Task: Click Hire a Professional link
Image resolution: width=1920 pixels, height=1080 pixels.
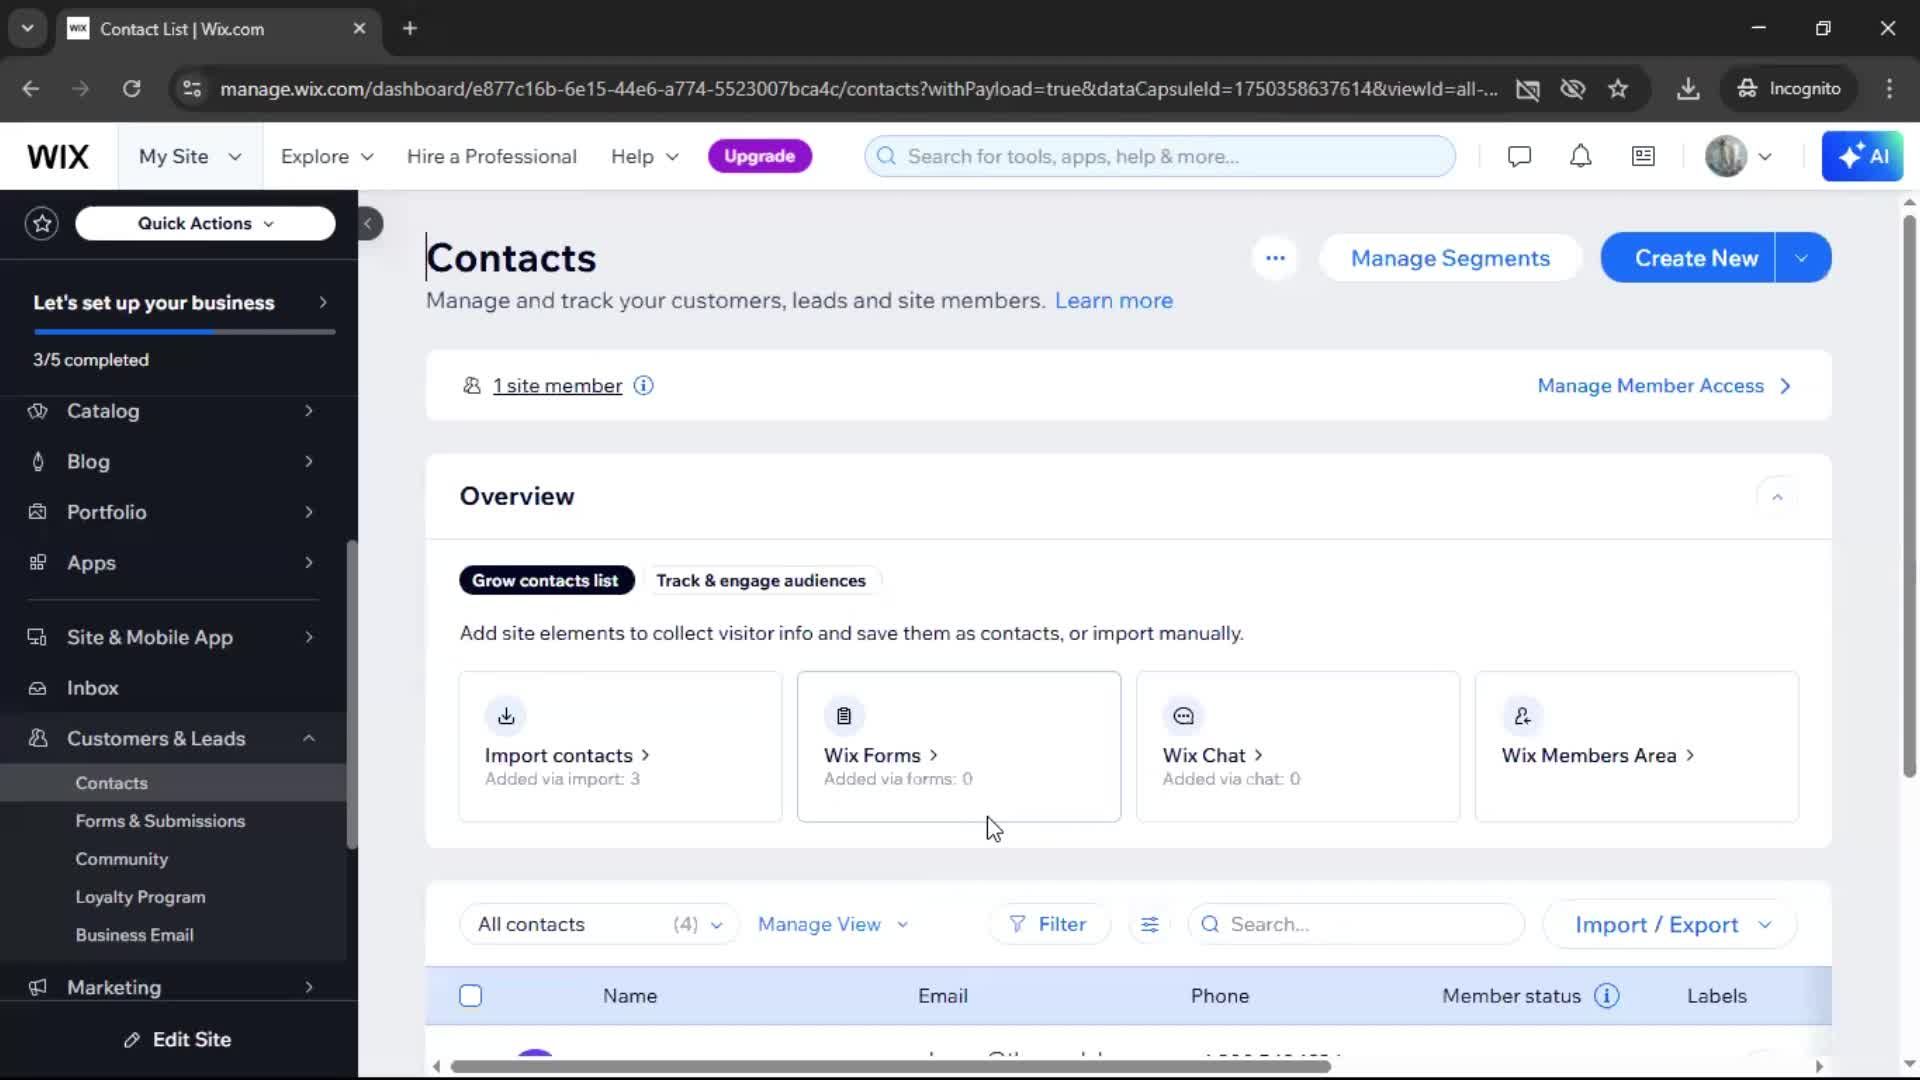Action: [x=492, y=157]
